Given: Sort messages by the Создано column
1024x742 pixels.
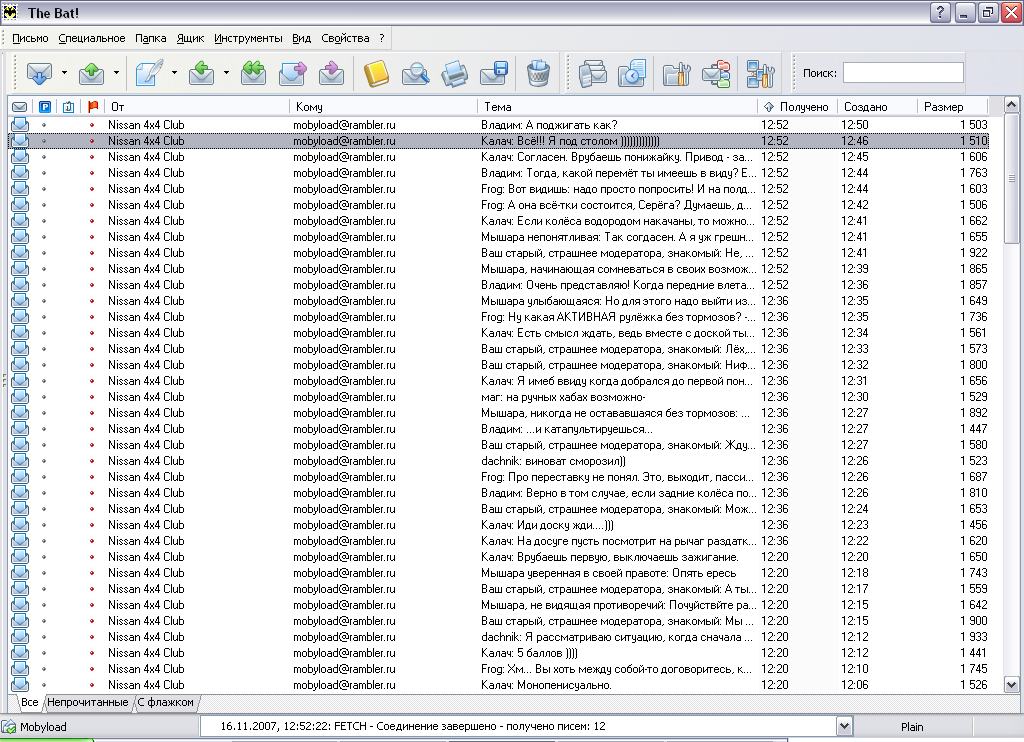Looking at the screenshot, I should [x=878, y=106].
